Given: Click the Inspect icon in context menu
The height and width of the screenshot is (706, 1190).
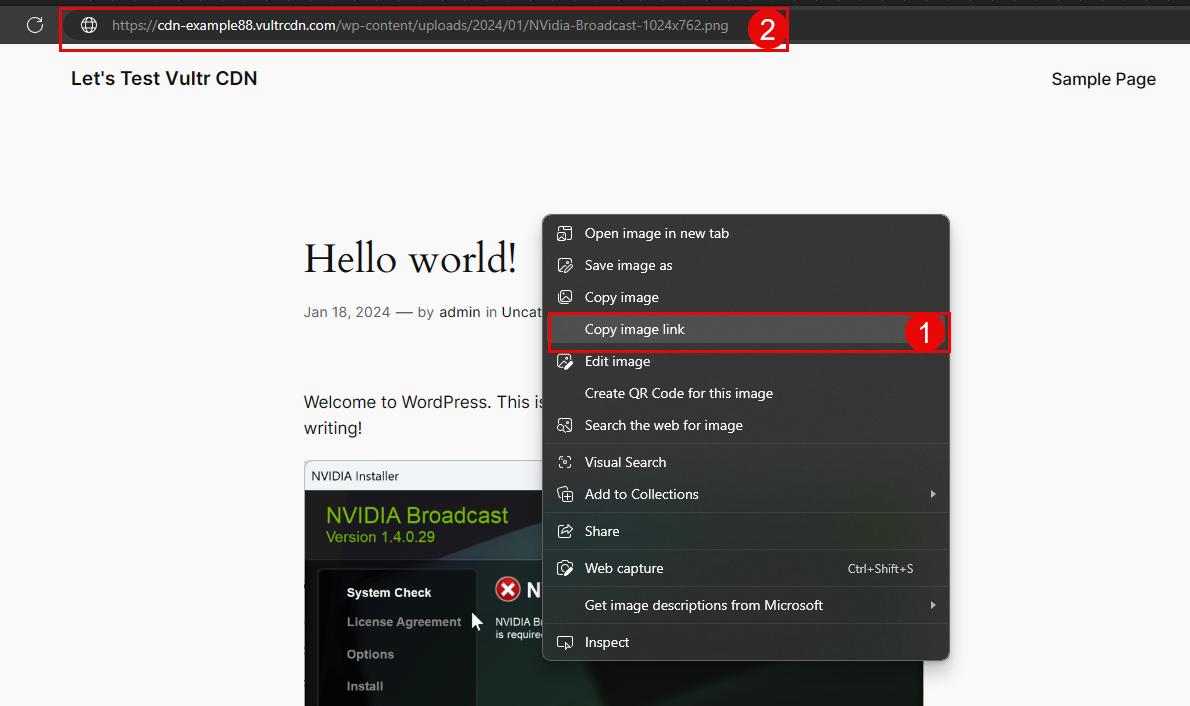Looking at the screenshot, I should [x=565, y=642].
